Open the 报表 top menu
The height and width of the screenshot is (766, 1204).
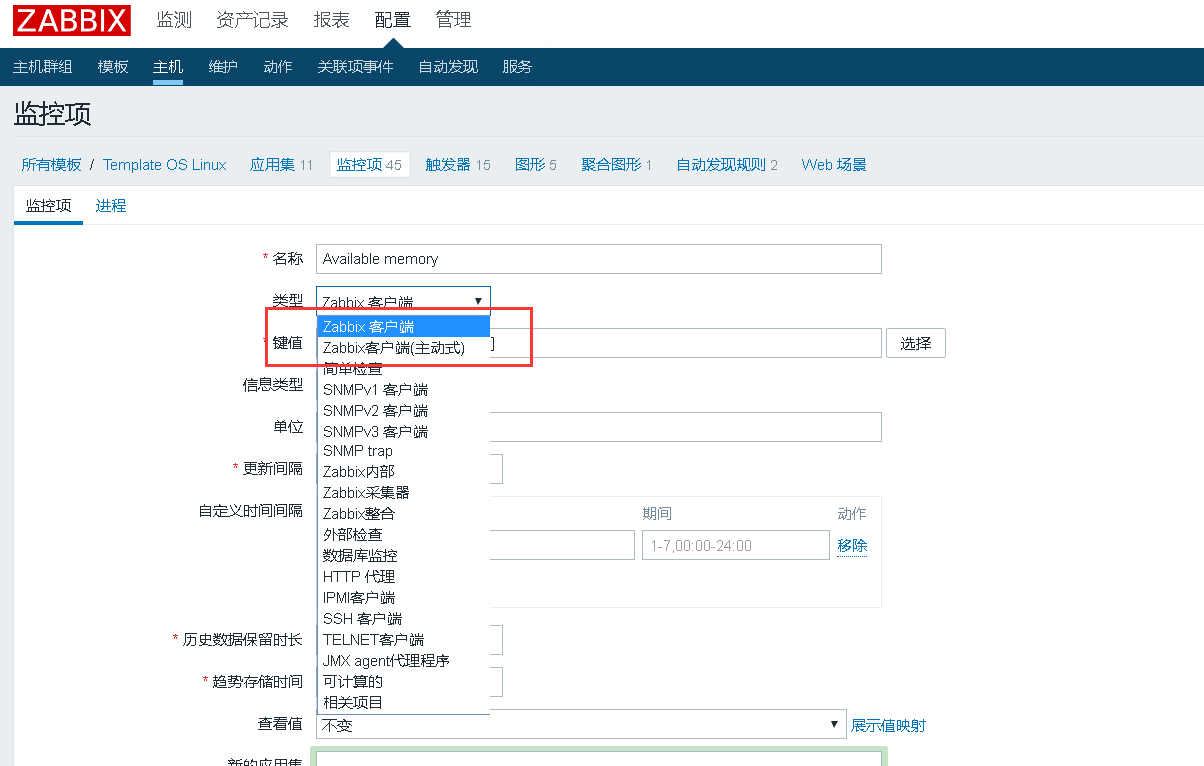point(331,20)
